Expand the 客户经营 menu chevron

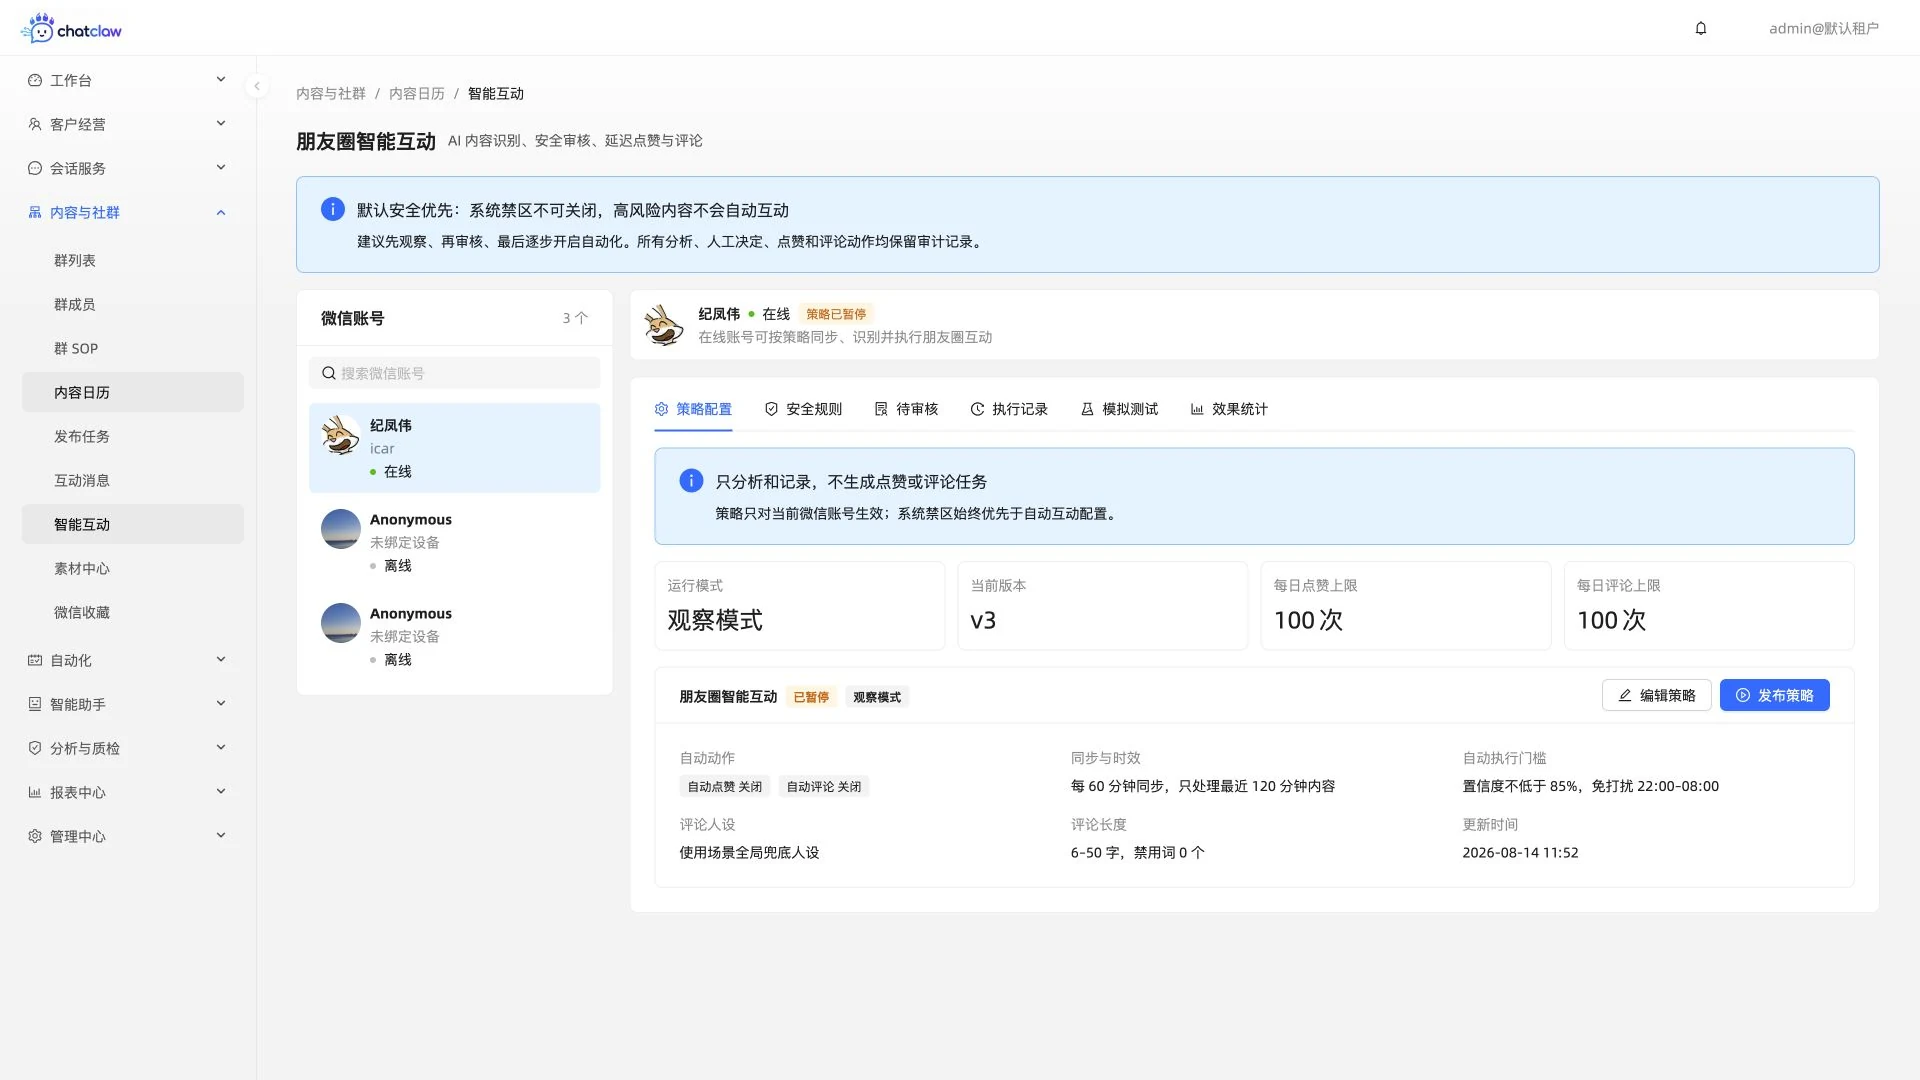221,124
